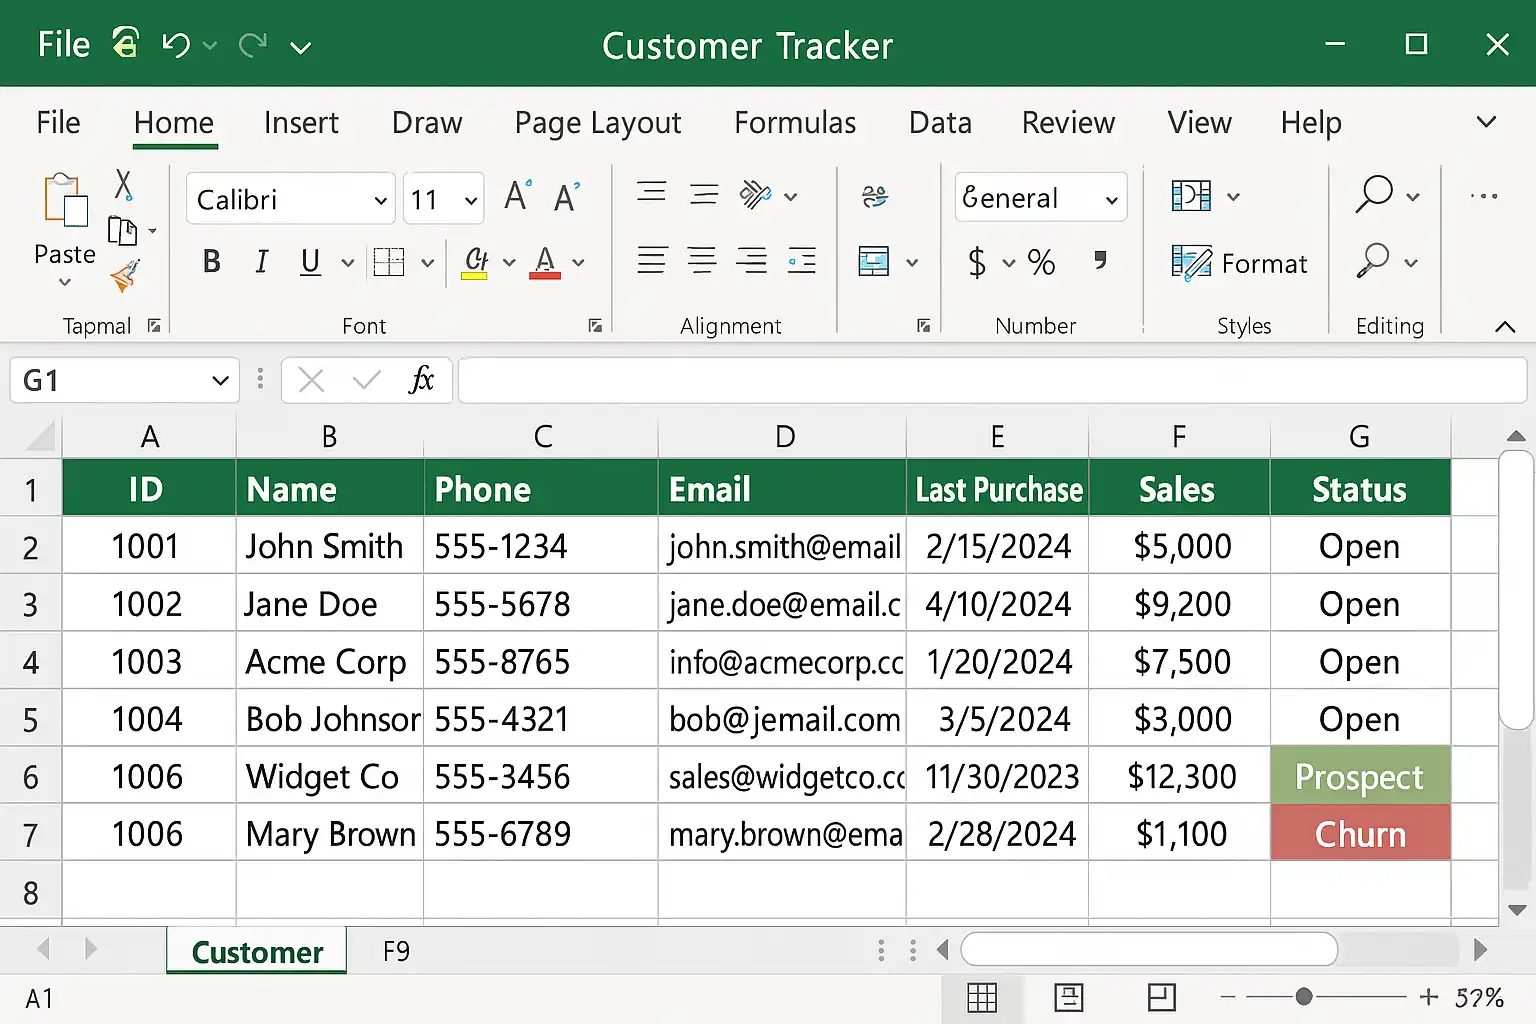Toggle italic formatting

click(x=261, y=262)
